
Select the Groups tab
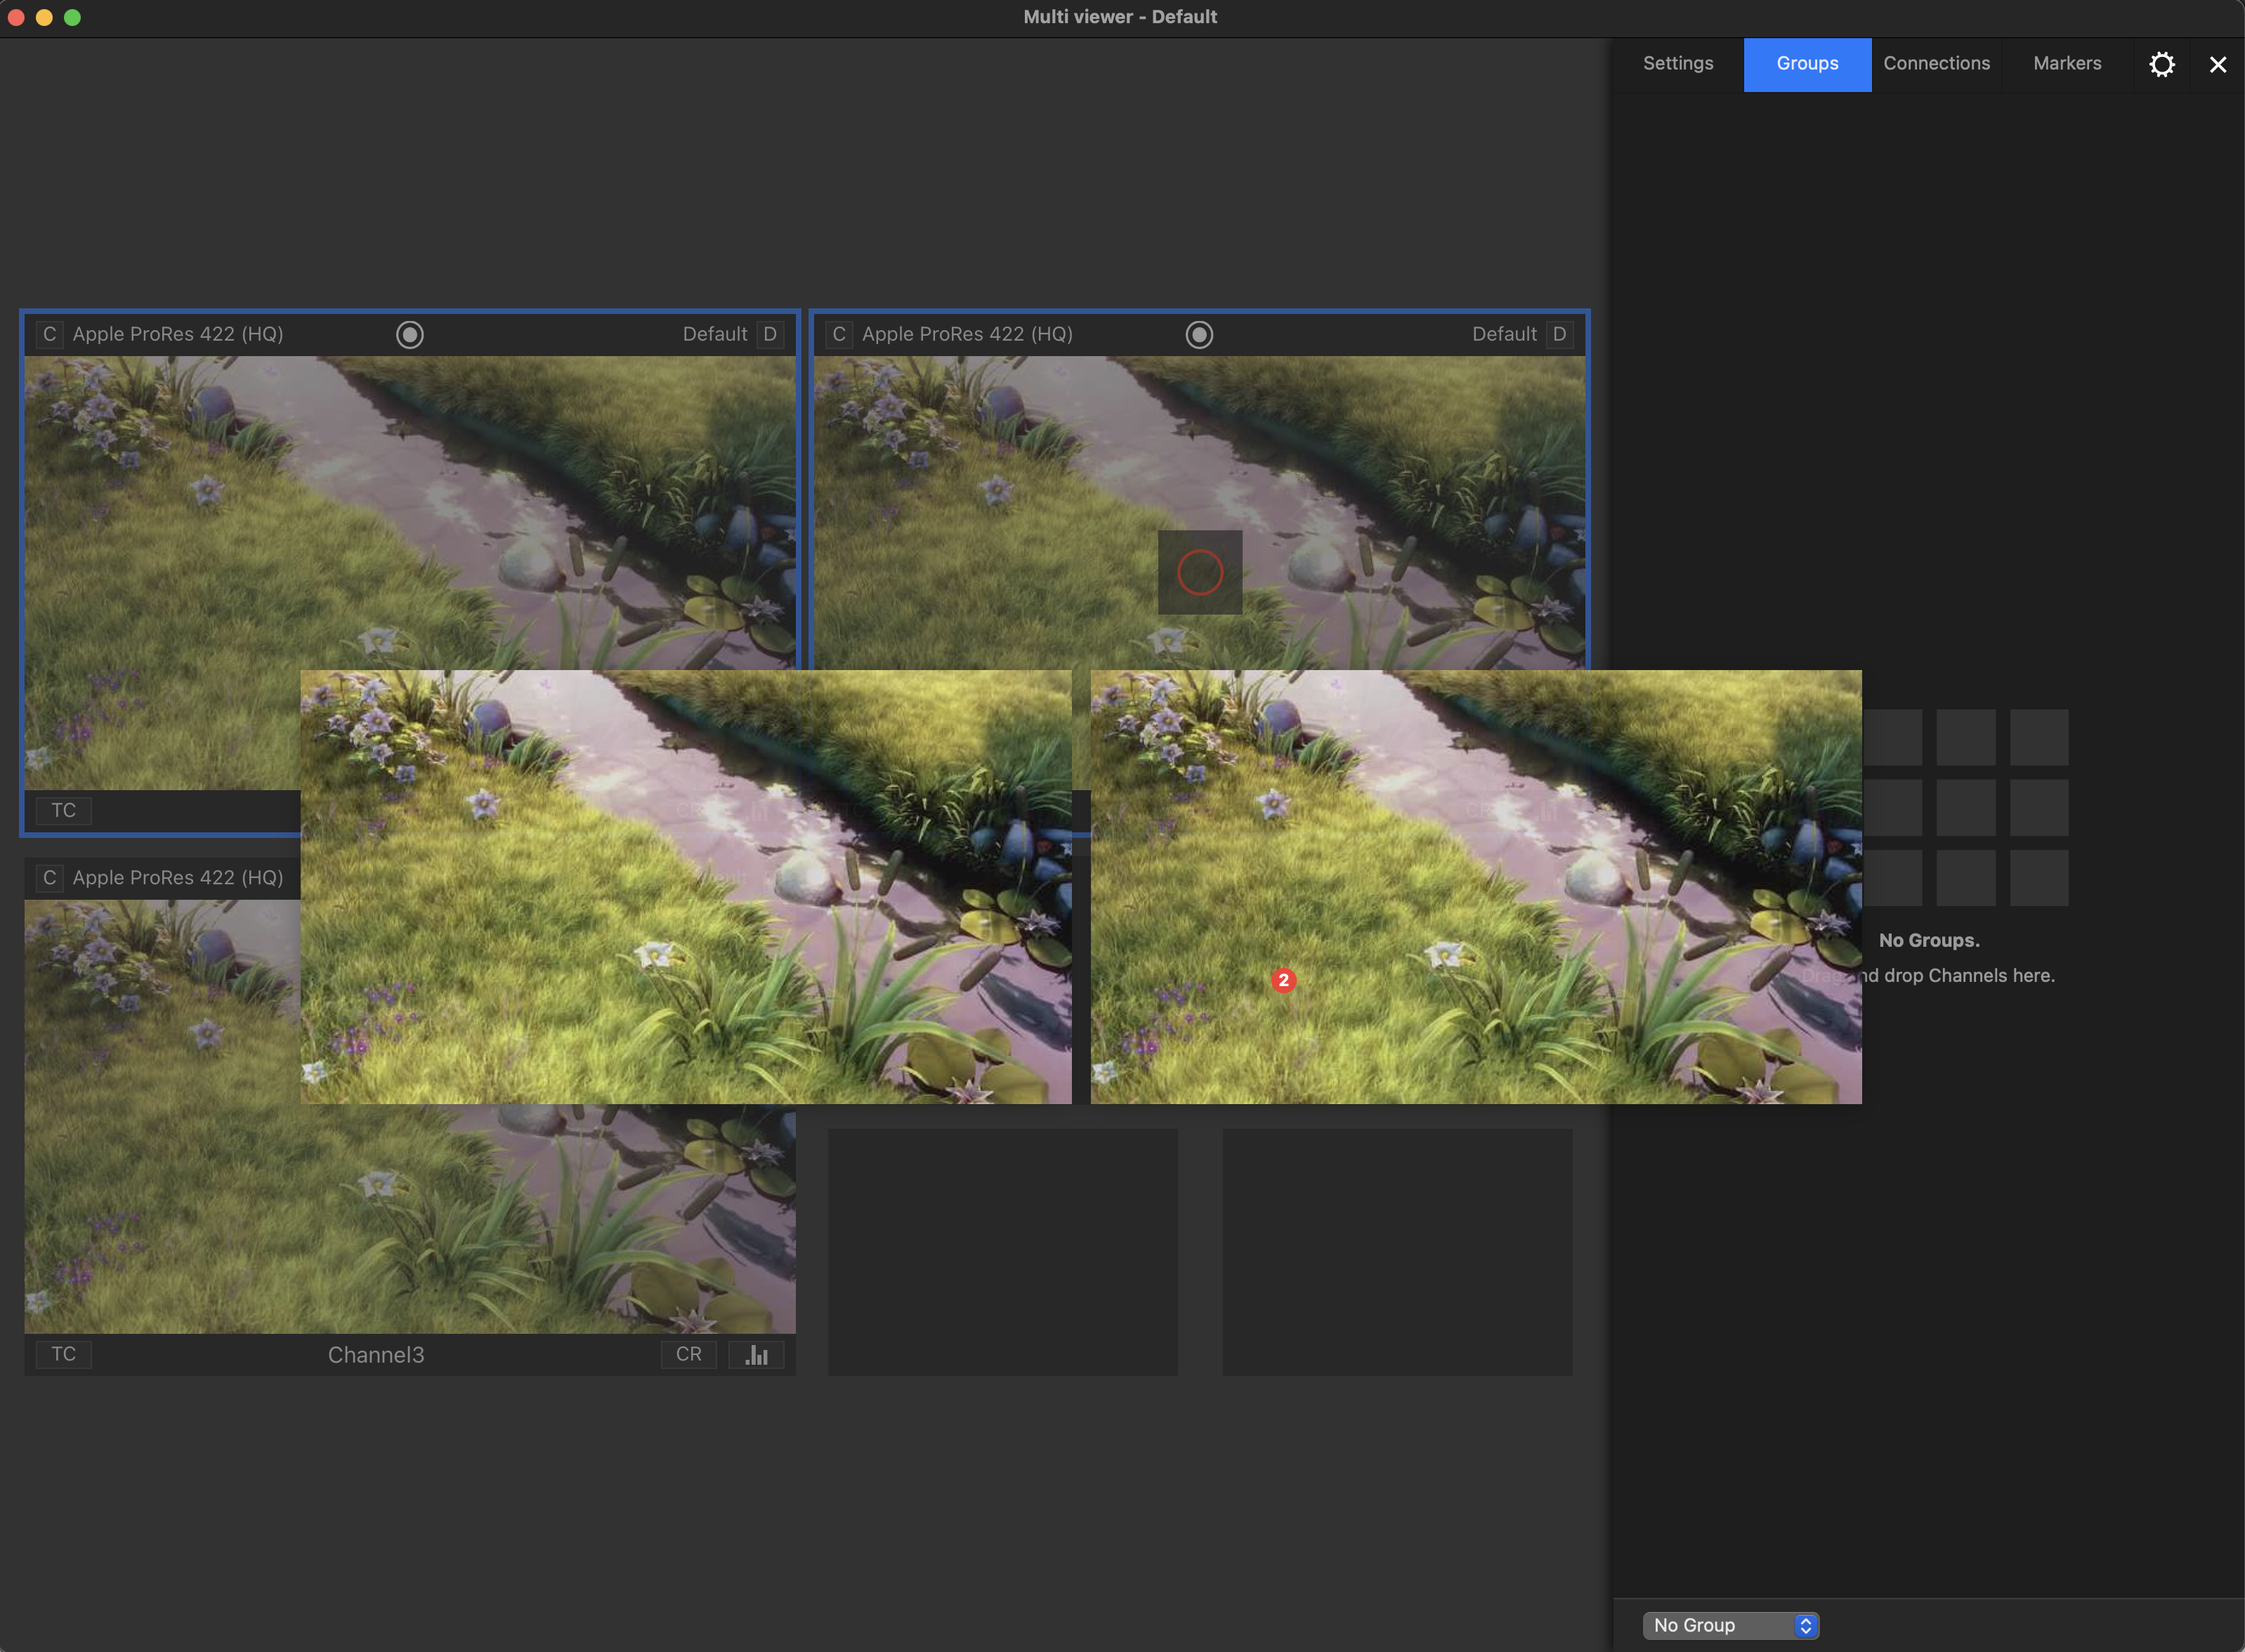[1807, 64]
